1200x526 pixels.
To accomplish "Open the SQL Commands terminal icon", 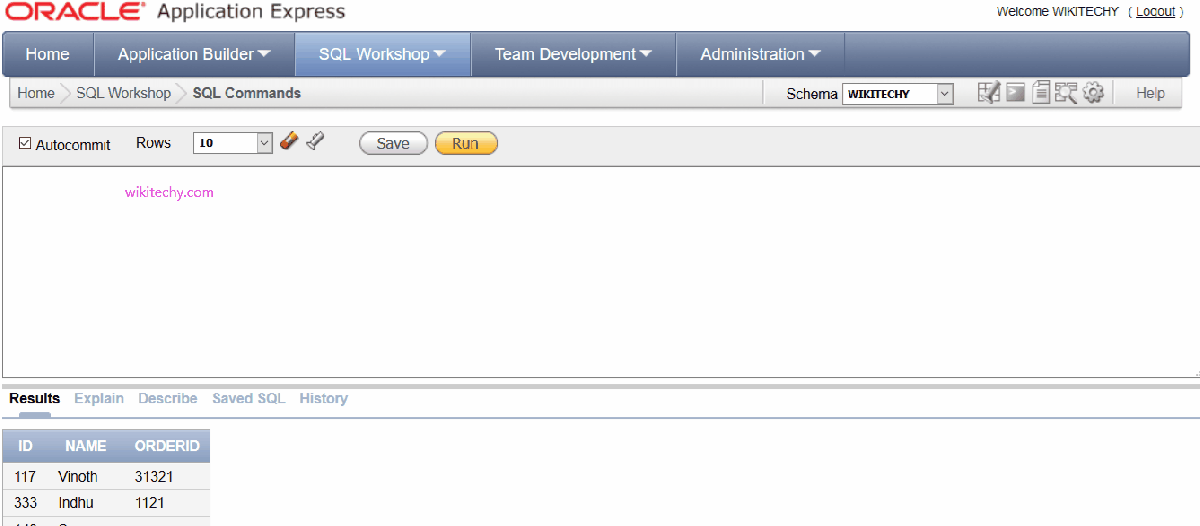I will pyautogui.click(x=1015, y=93).
